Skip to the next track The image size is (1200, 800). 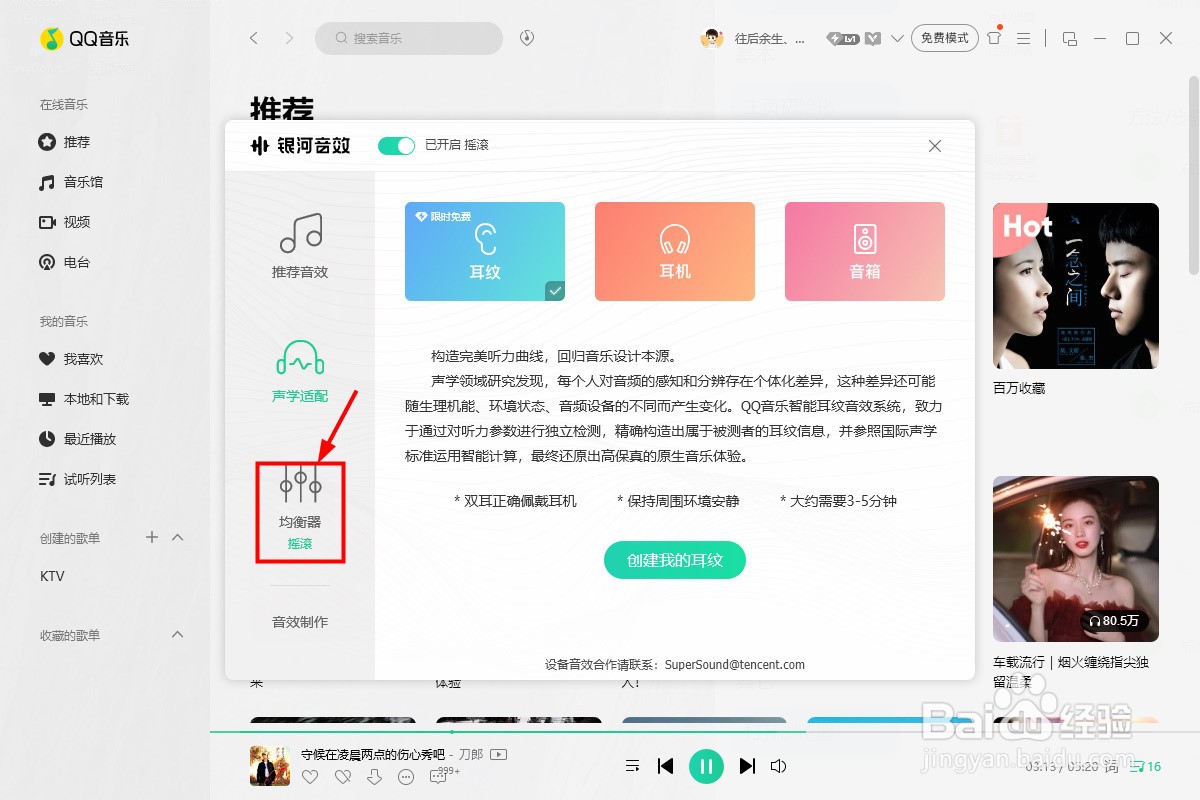747,766
